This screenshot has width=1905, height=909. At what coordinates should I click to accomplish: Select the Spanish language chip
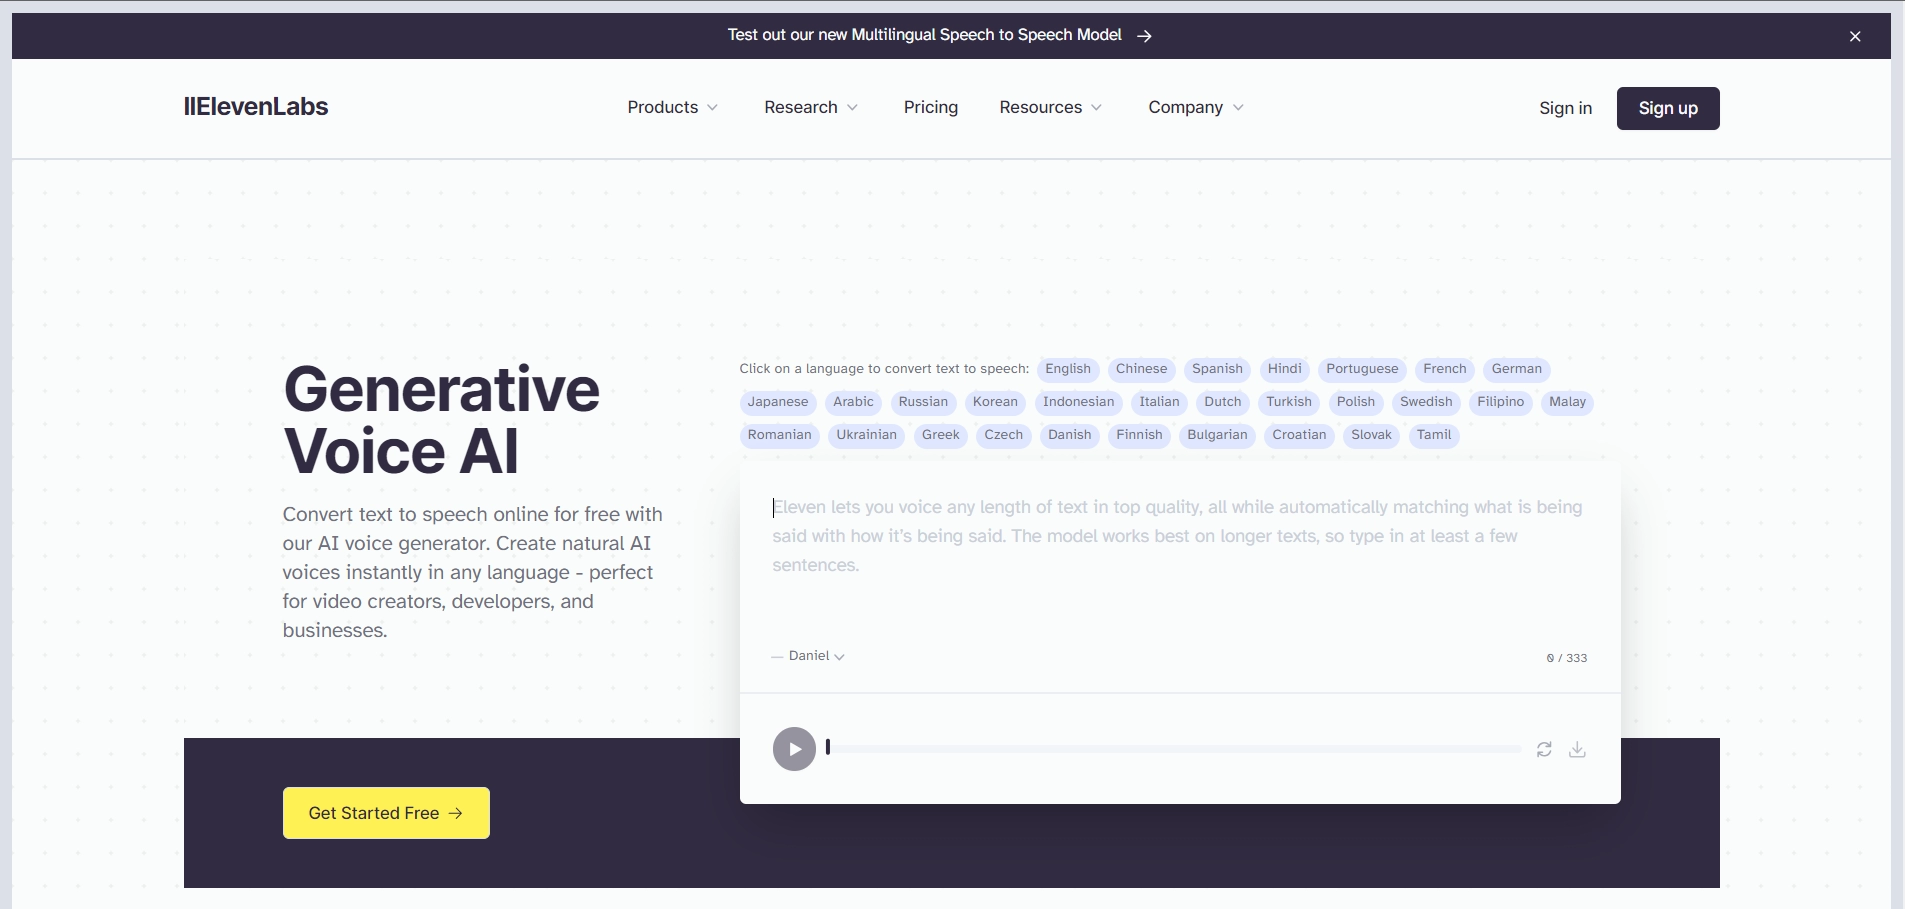(1216, 369)
